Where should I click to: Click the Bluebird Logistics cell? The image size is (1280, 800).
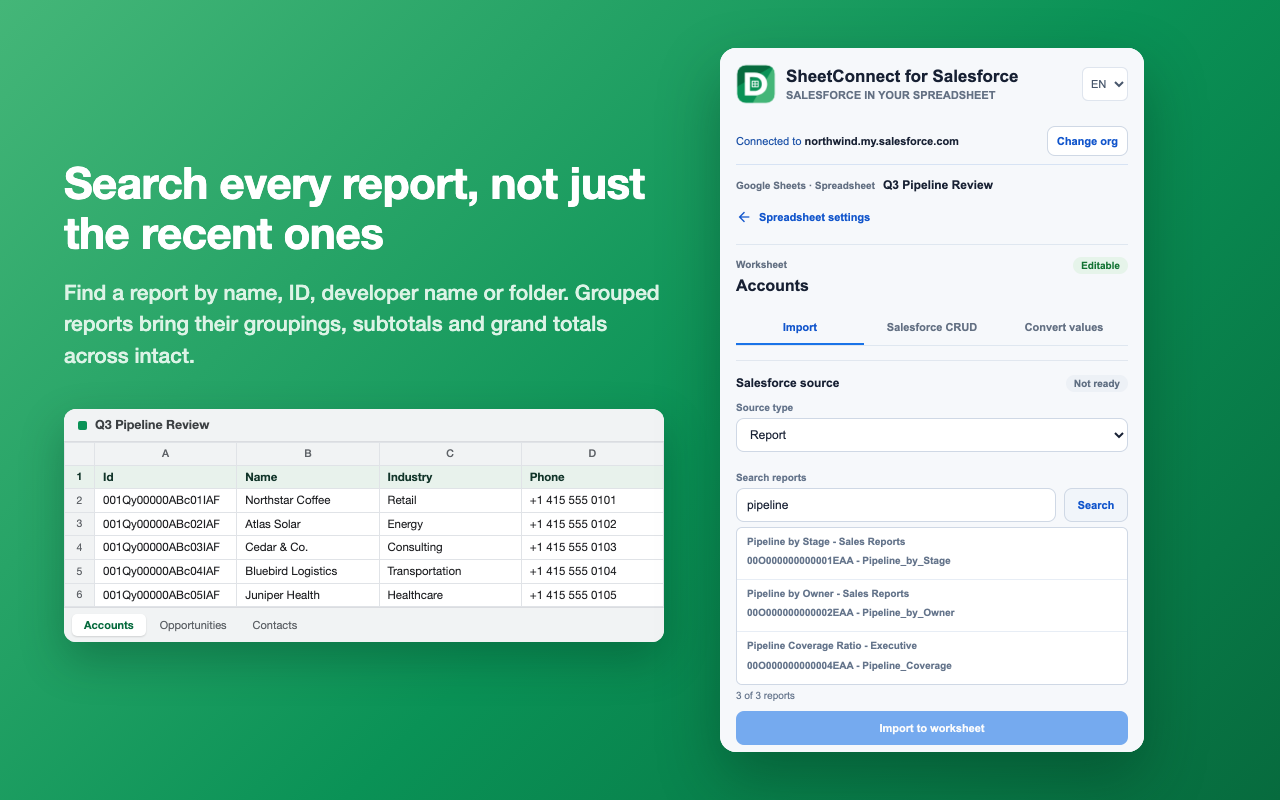click(308, 571)
